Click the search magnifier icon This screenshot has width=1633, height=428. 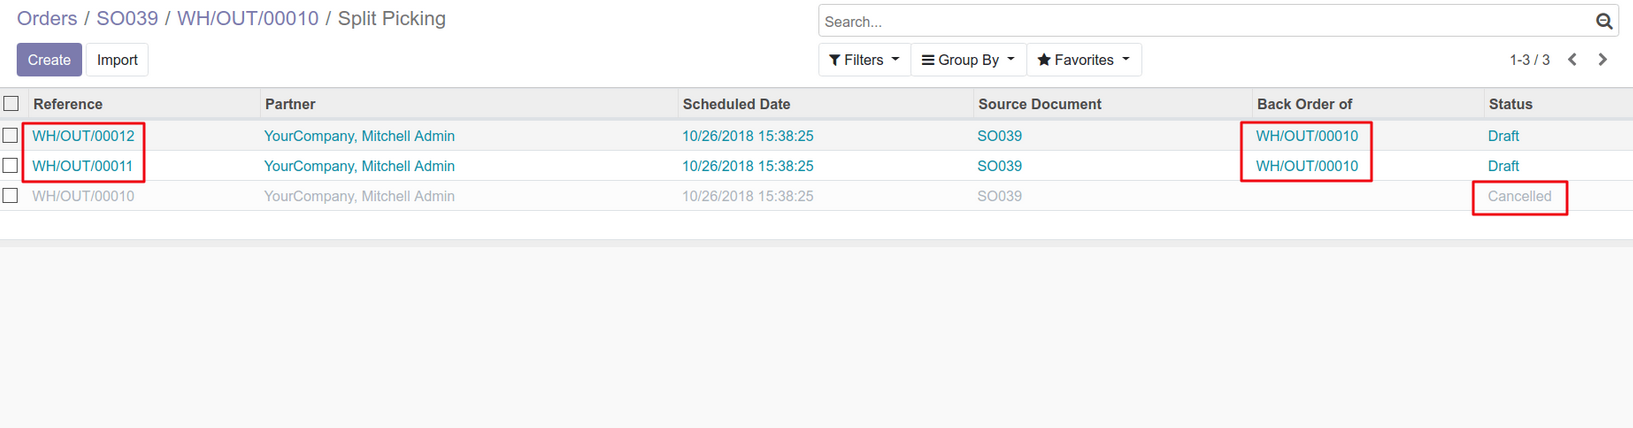coord(1603,21)
